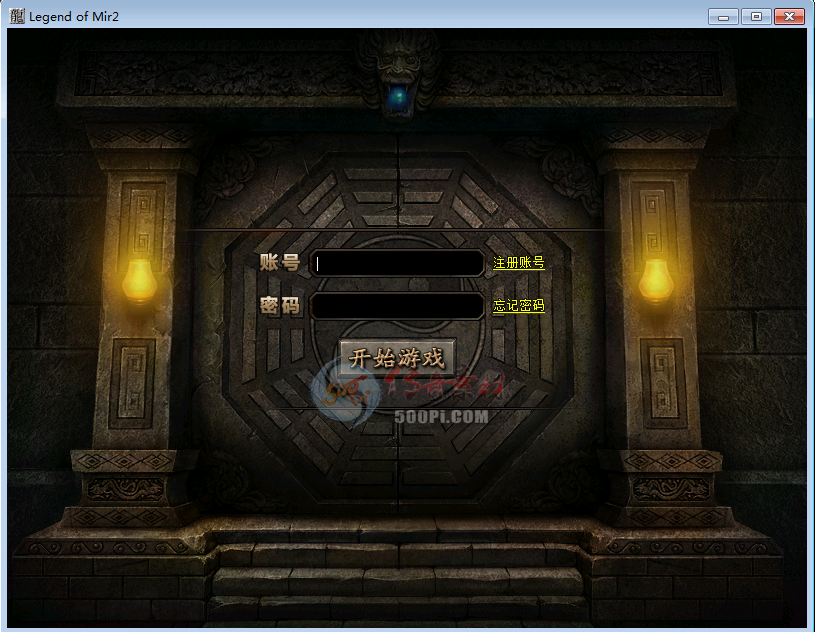The height and width of the screenshot is (632, 815).
Task: Maximize the Legend of Mir2 window
Action: (756, 17)
